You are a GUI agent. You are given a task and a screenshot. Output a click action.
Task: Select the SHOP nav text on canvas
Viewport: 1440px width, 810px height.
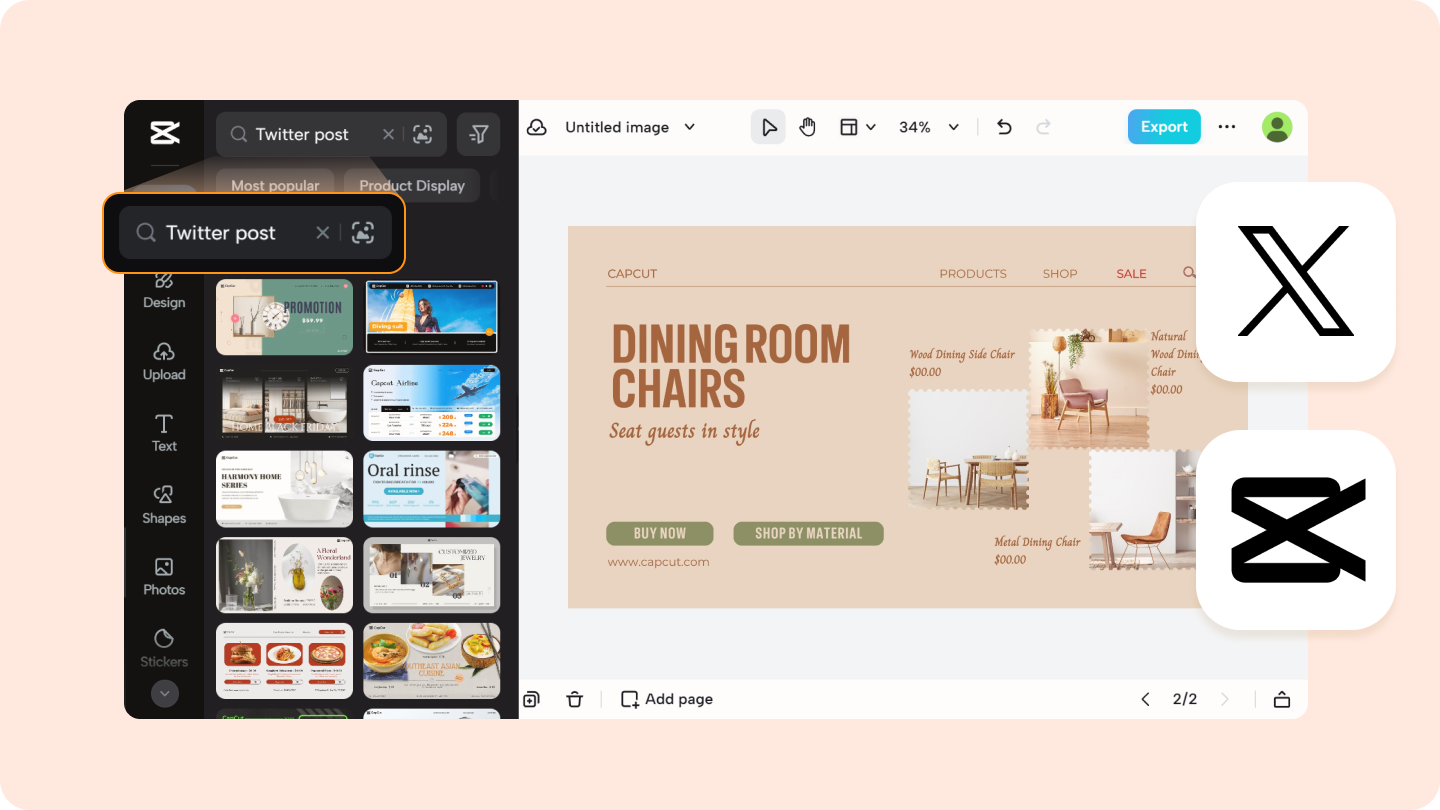[1060, 274]
